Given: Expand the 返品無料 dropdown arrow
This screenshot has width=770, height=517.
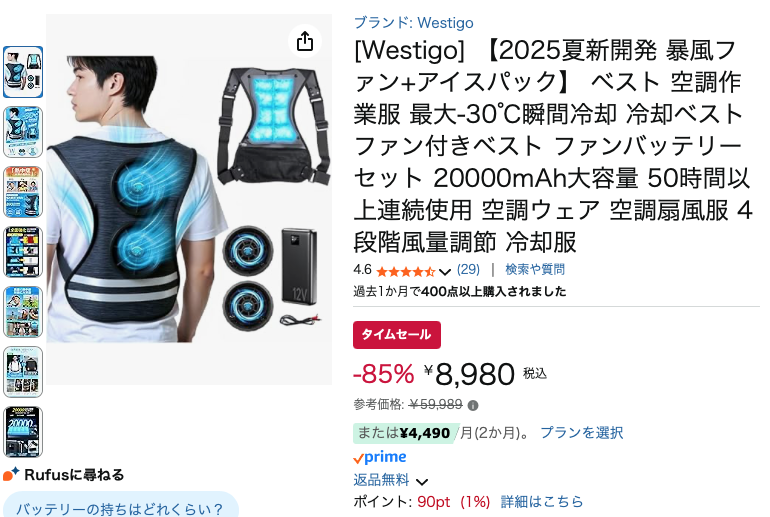Looking at the screenshot, I should [x=422, y=482].
